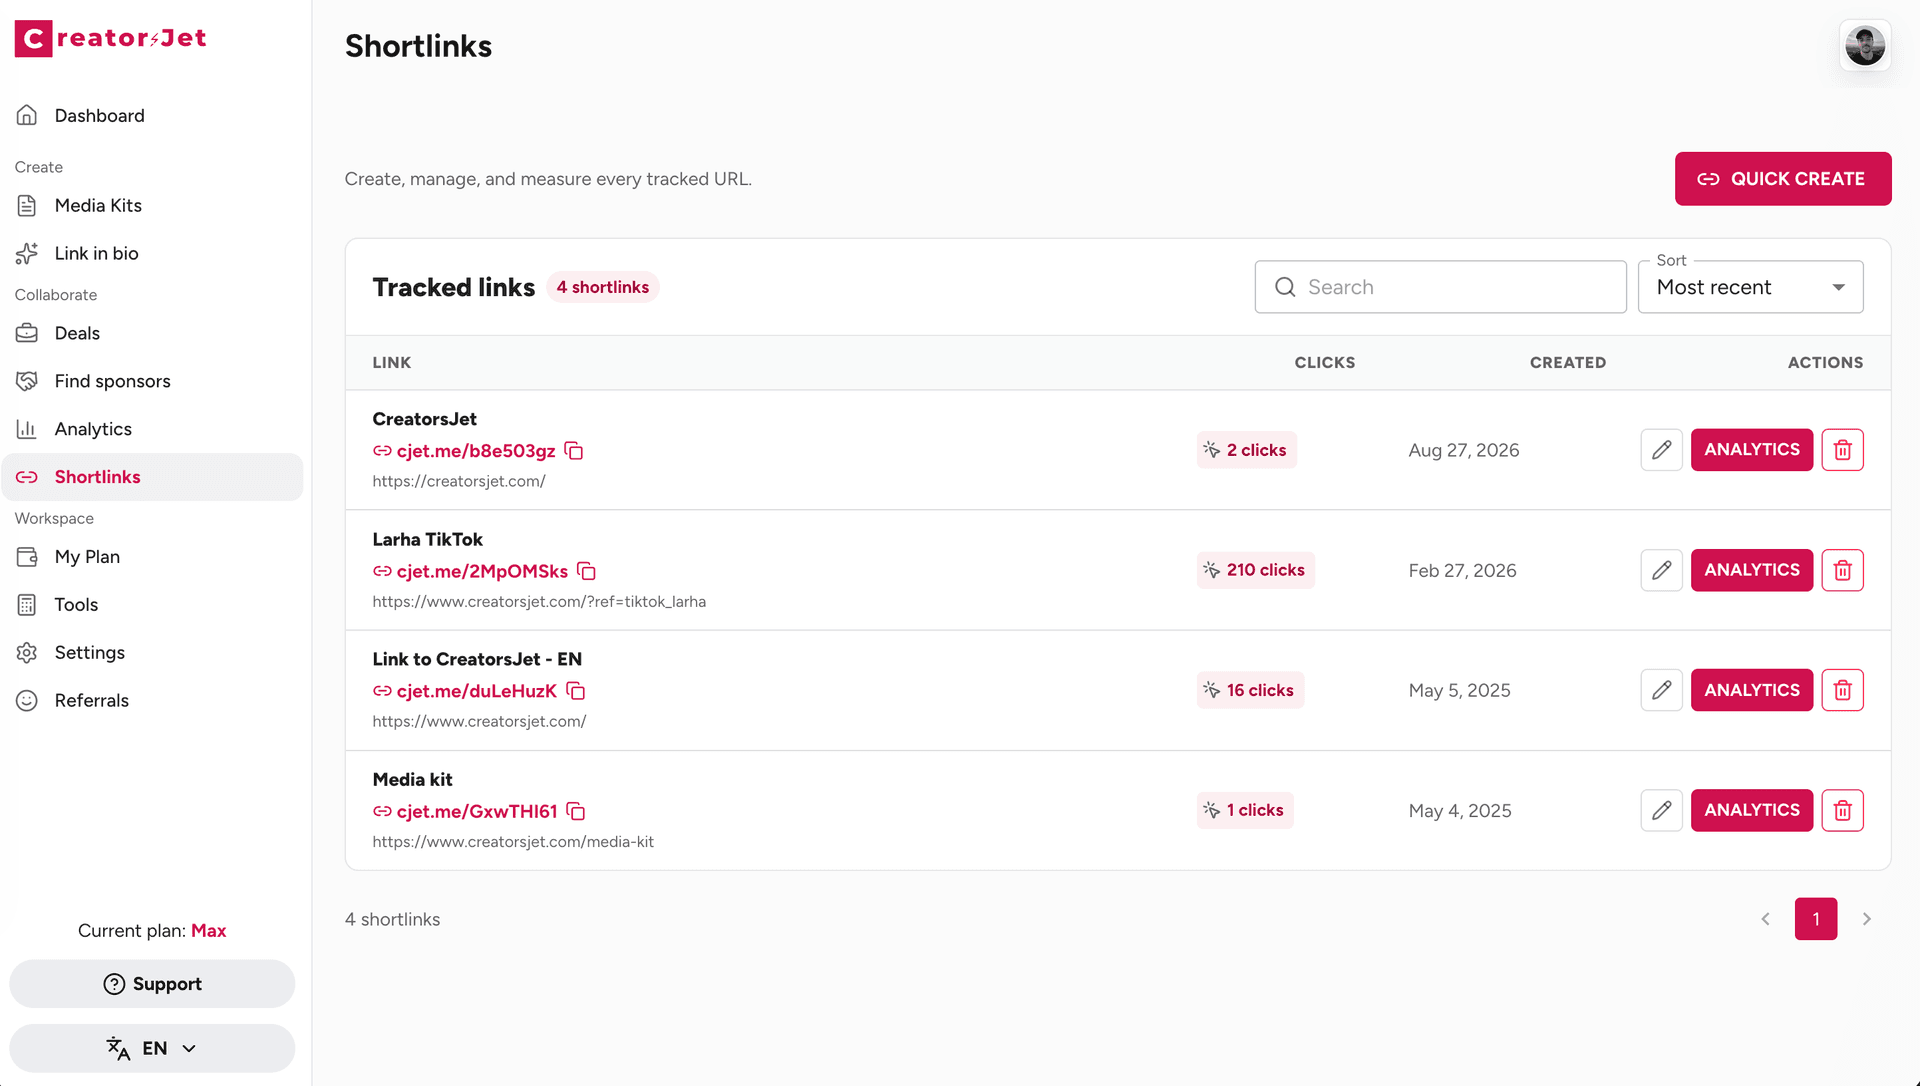Click the 16 clicks badge

point(1250,690)
